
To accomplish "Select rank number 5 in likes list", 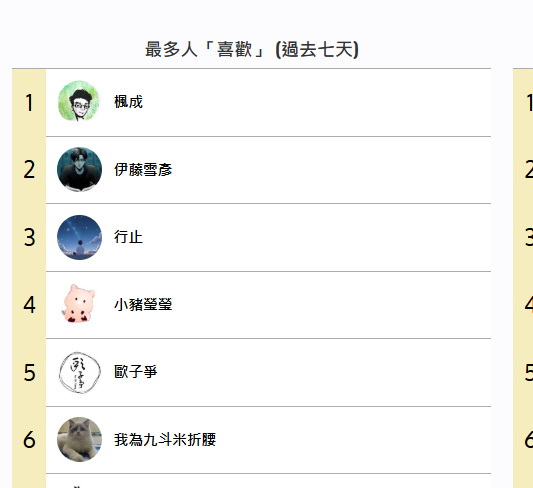I will (x=29, y=372).
